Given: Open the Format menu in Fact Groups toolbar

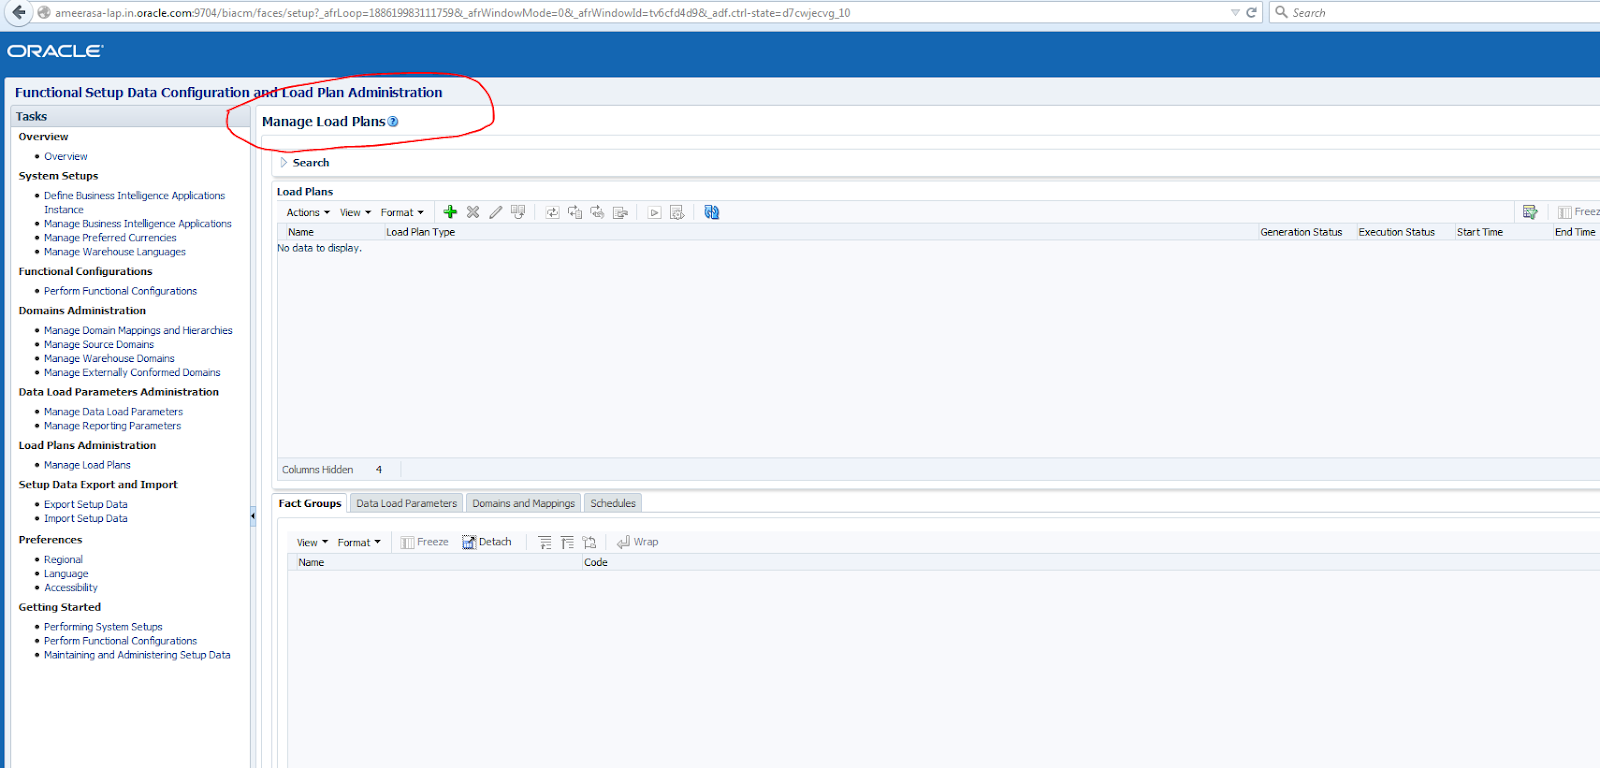Looking at the screenshot, I should [x=359, y=542].
